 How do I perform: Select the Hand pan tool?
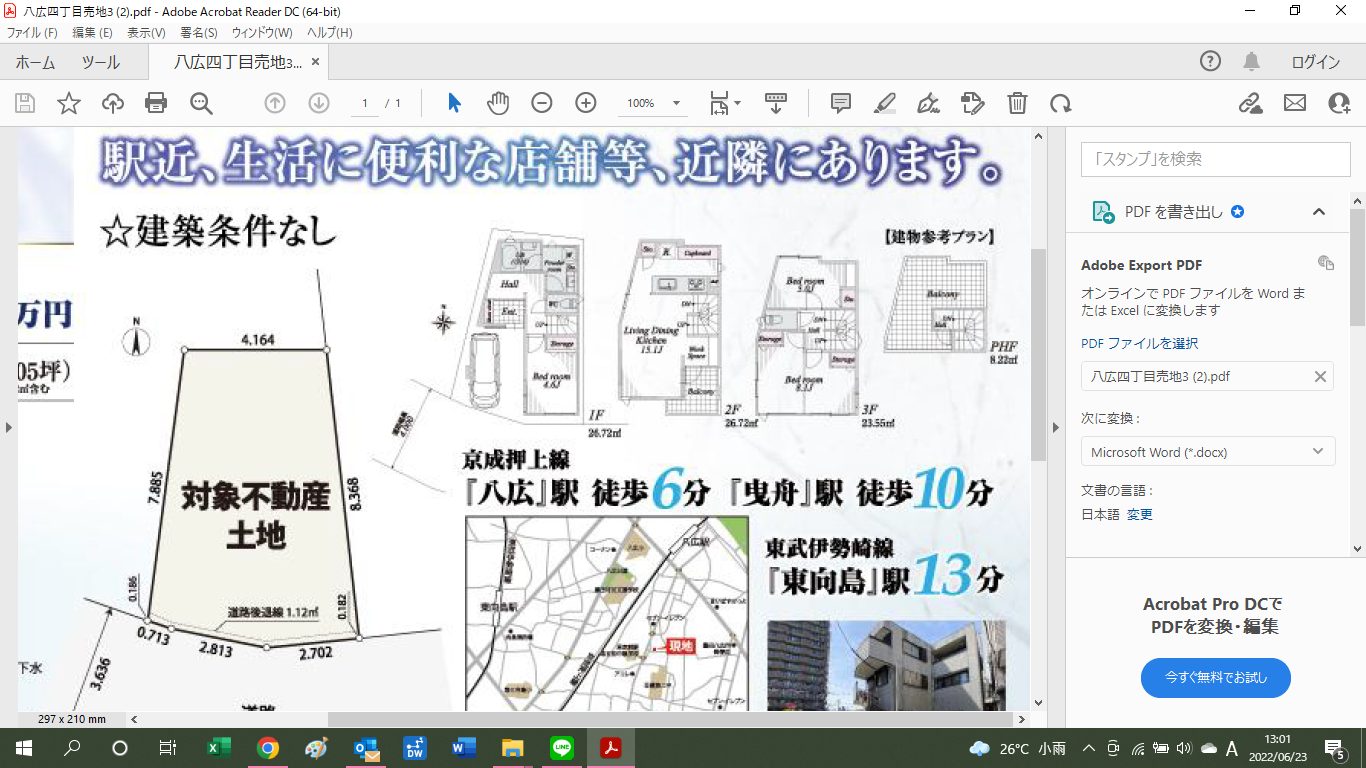tap(498, 103)
